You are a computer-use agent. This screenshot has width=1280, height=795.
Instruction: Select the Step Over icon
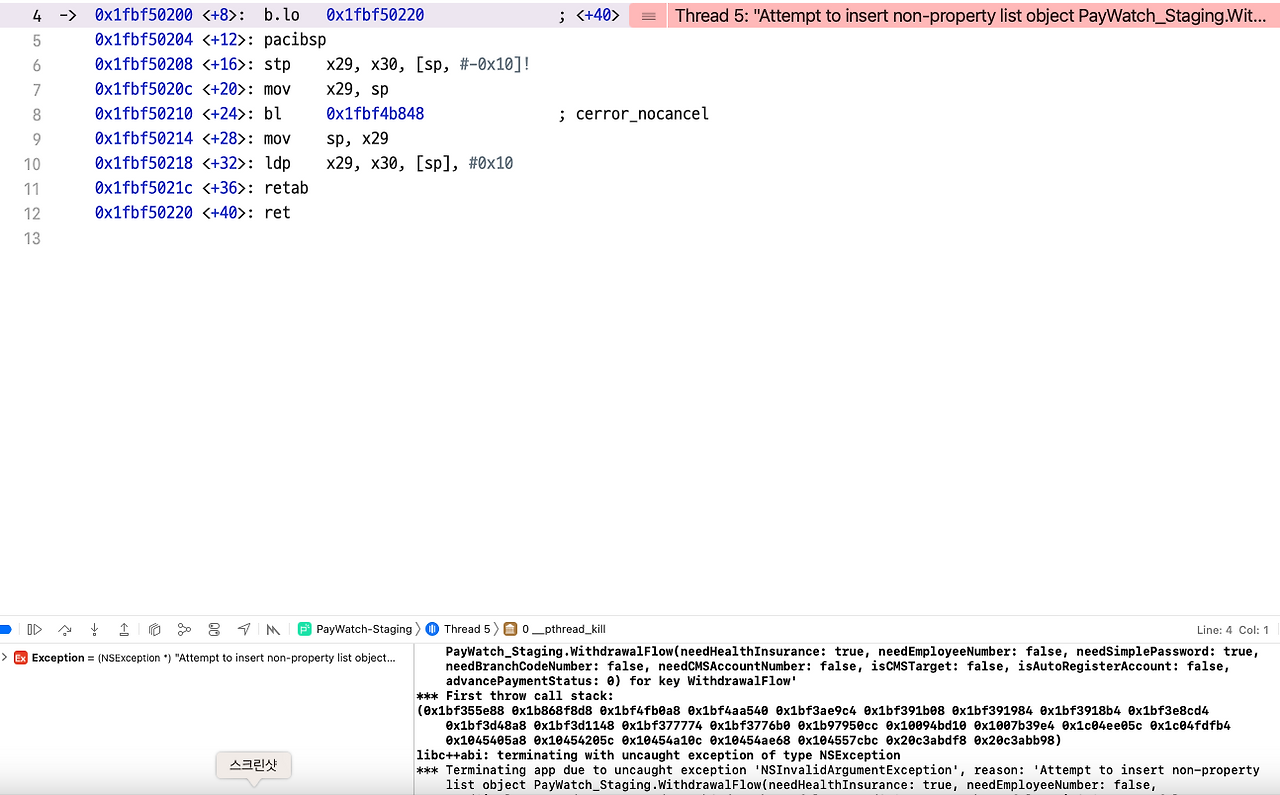tap(64, 629)
